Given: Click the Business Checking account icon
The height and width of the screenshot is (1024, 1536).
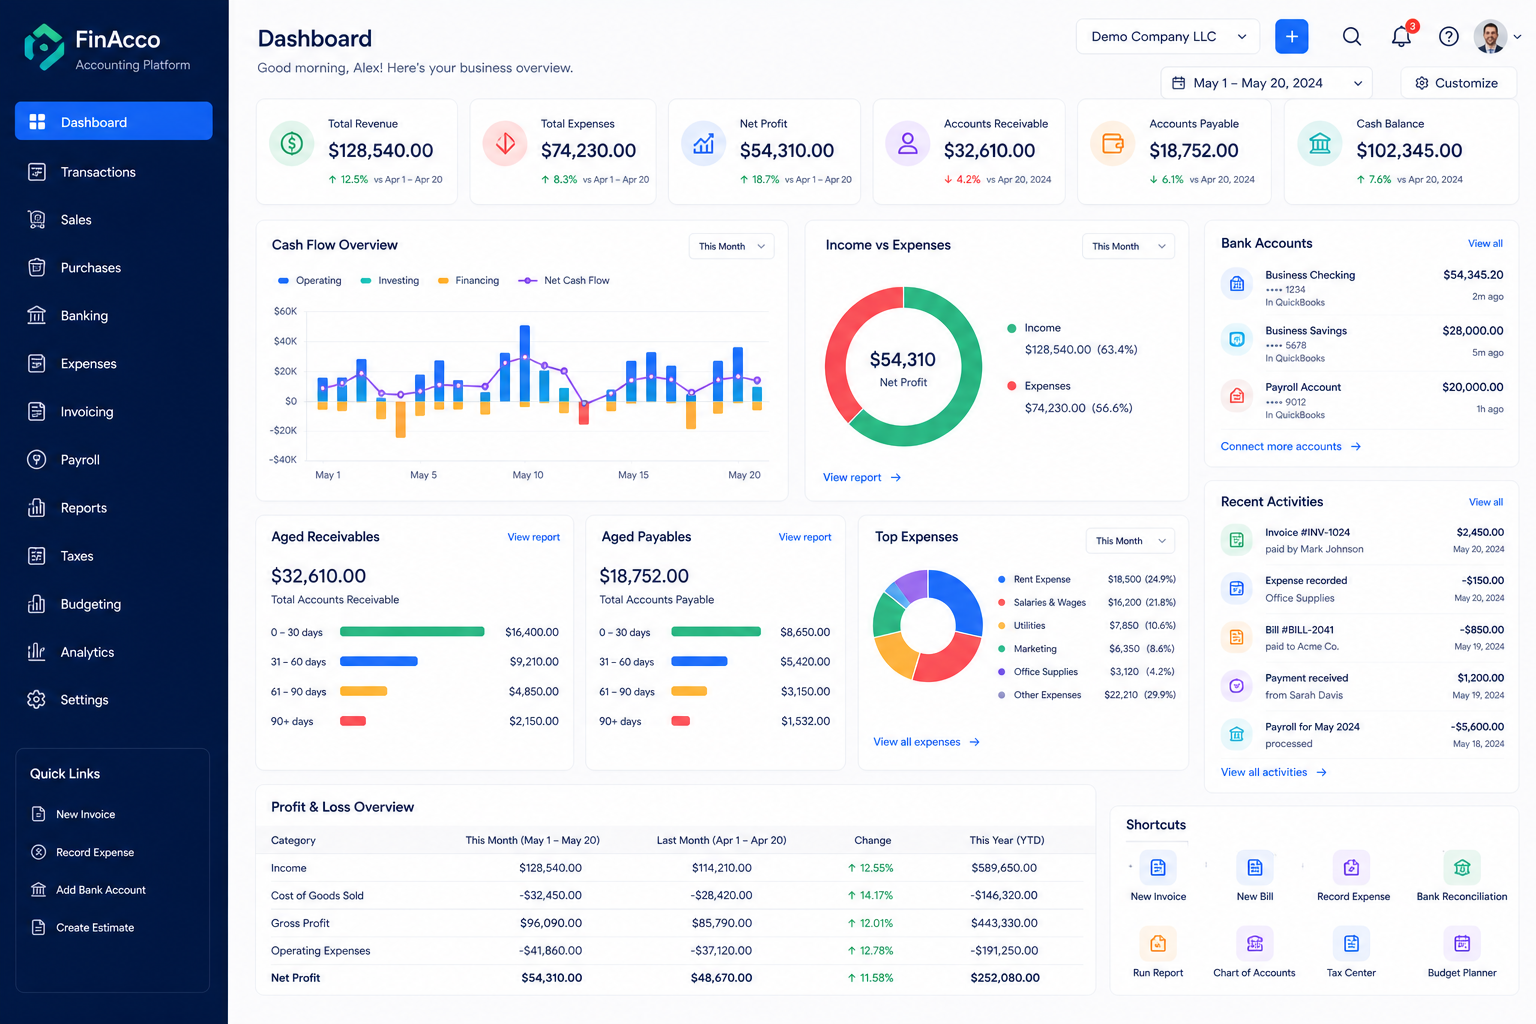Looking at the screenshot, I should [x=1237, y=284].
